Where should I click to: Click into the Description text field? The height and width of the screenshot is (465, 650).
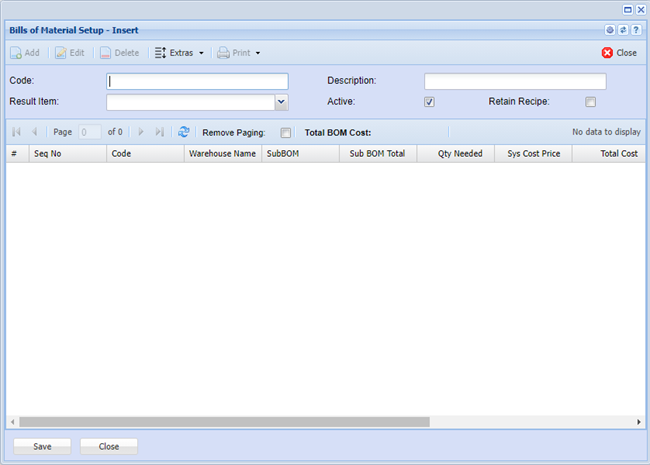click(x=515, y=82)
